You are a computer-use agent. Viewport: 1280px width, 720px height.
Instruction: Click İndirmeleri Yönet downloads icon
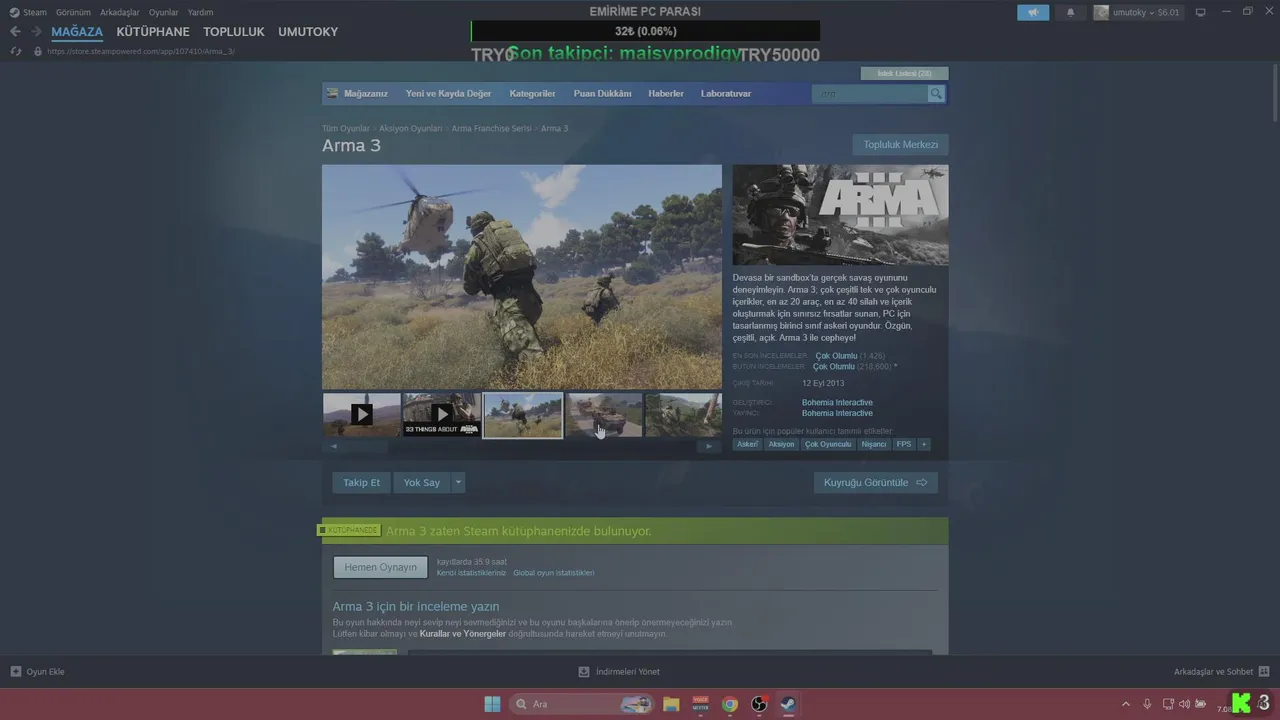click(x=584, y=671)
